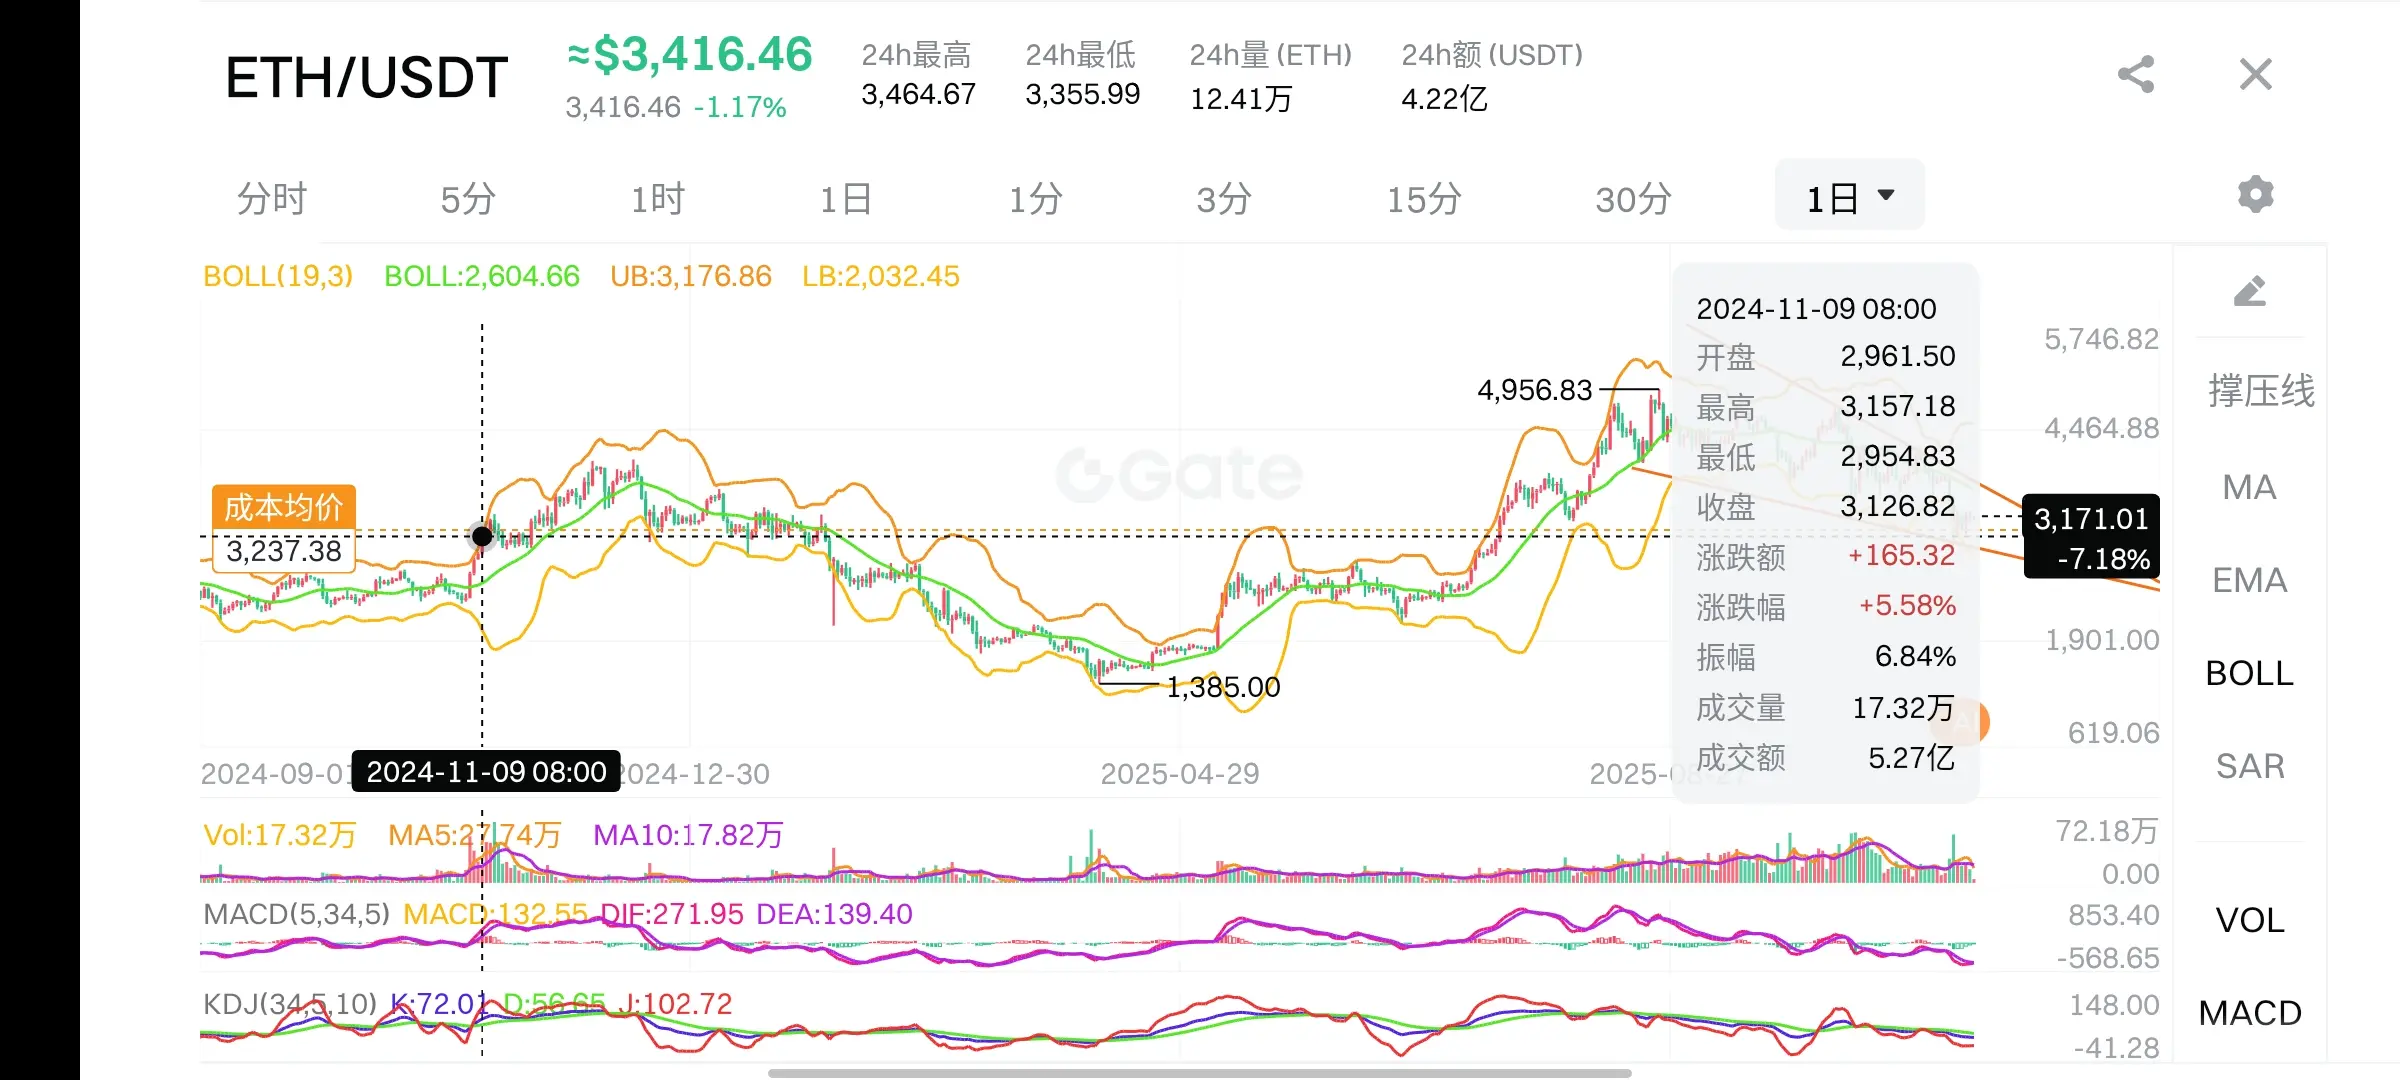Tap the 成本均价 cost price label
The width and height of the screenshot is (2400, 1080).
coord(284,508)
